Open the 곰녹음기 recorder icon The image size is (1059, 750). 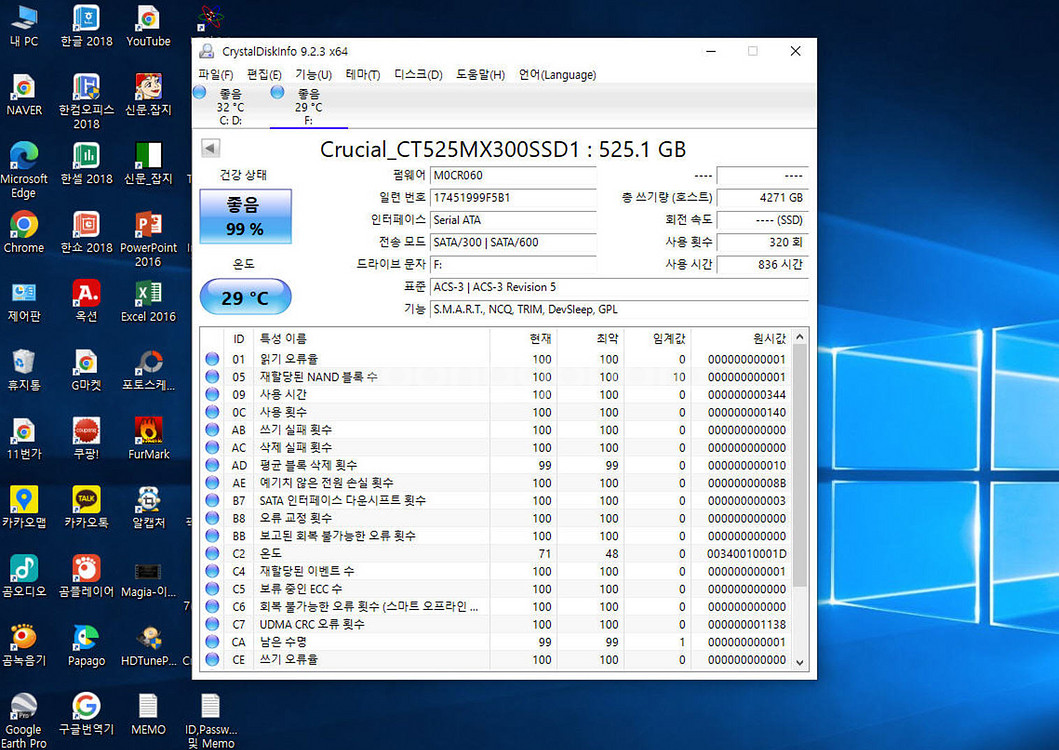[x=24, y=645]
